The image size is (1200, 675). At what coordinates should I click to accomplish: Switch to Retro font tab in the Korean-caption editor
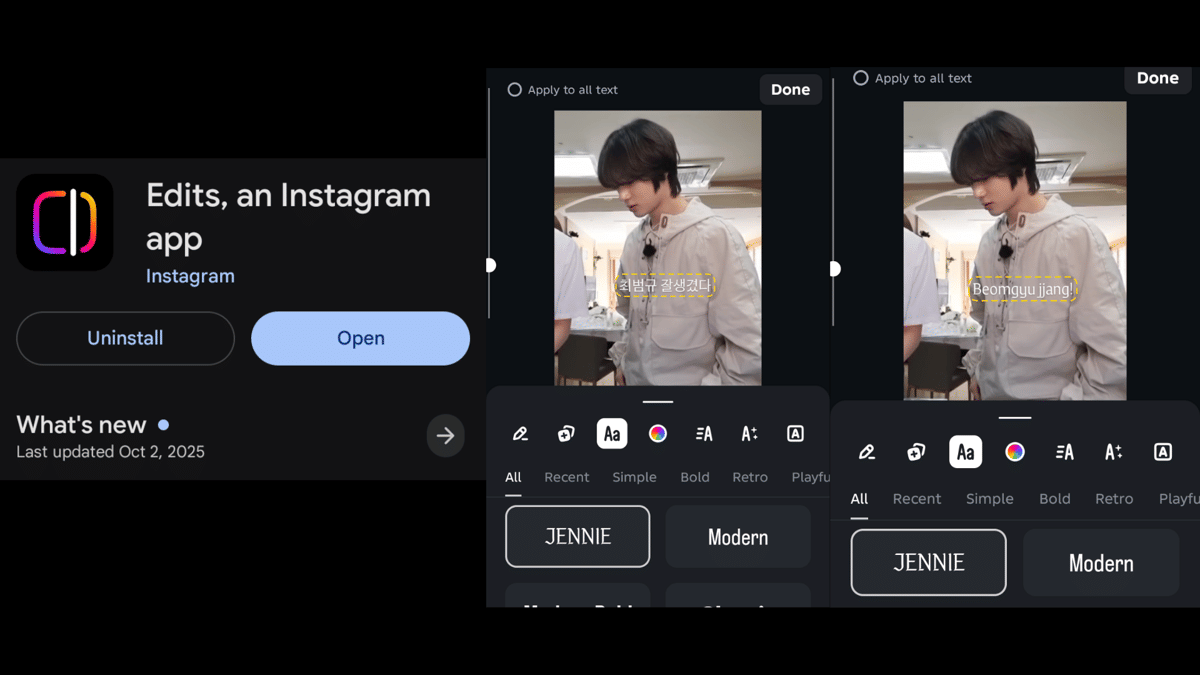click(x=749, y=477)
